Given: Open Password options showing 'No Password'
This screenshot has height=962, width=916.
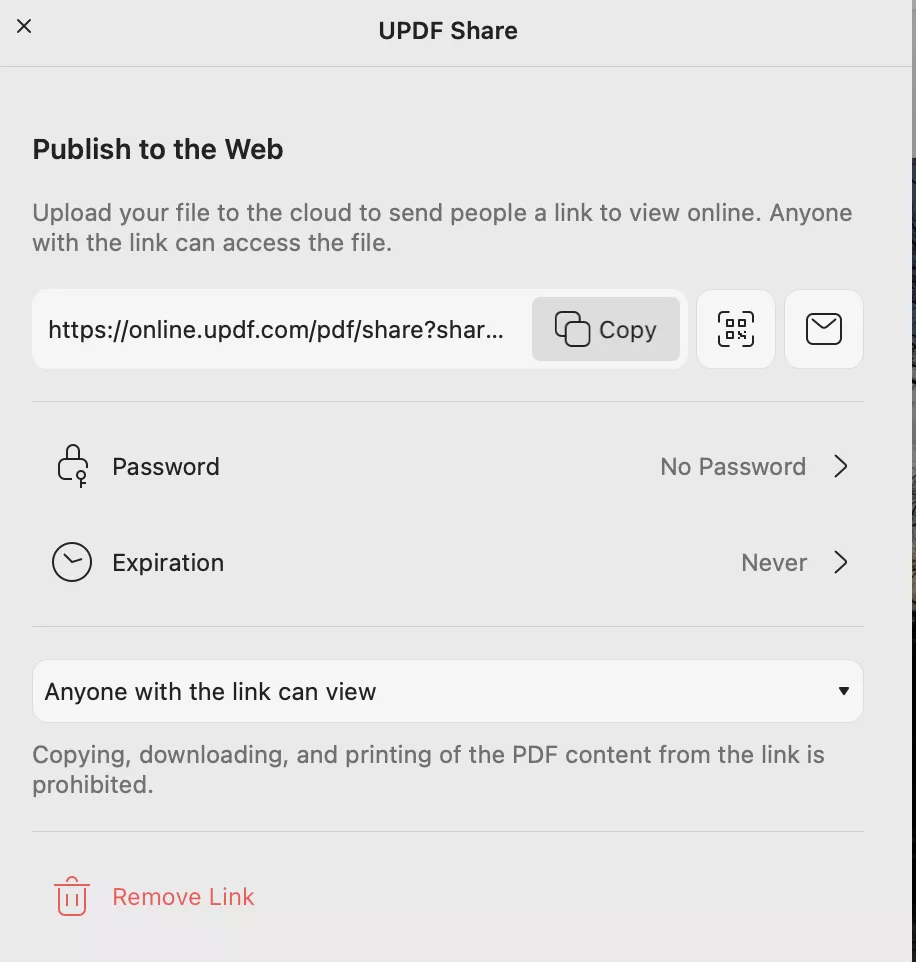Looking at the screenshot, I should [732, 466].
